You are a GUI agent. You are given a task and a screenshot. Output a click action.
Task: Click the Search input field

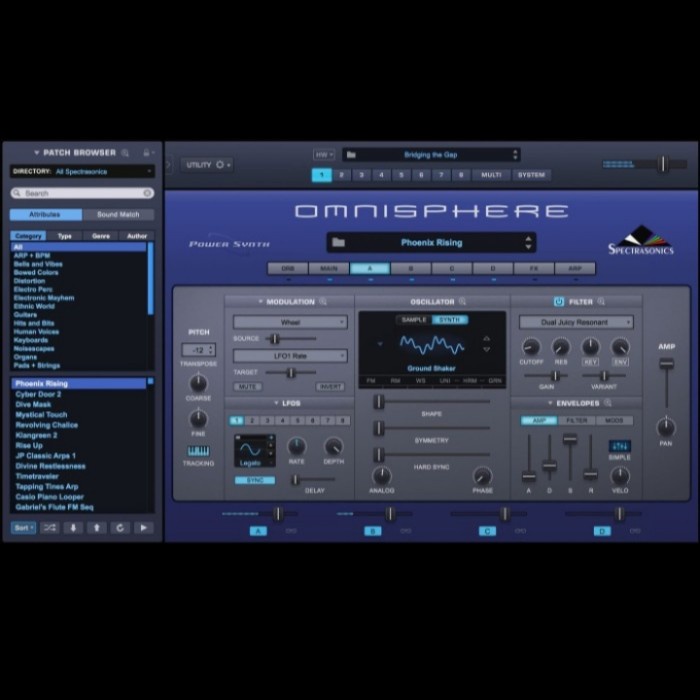(82, 193)
